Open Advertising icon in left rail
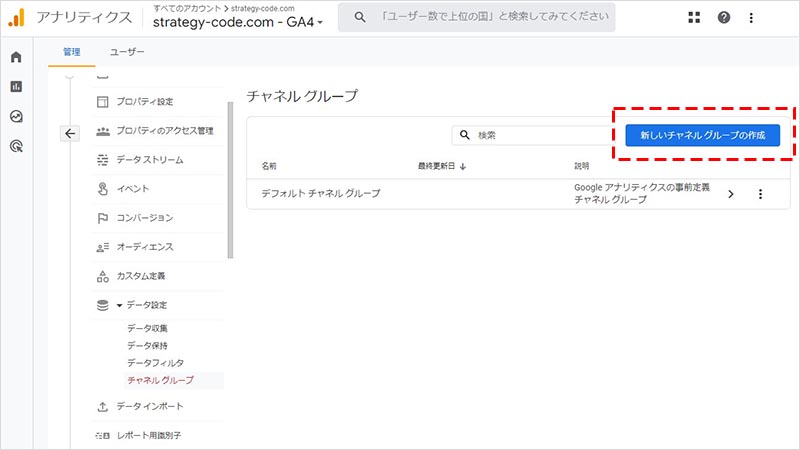The height and width of the screenshot is (450, 800). coord(15,146)
